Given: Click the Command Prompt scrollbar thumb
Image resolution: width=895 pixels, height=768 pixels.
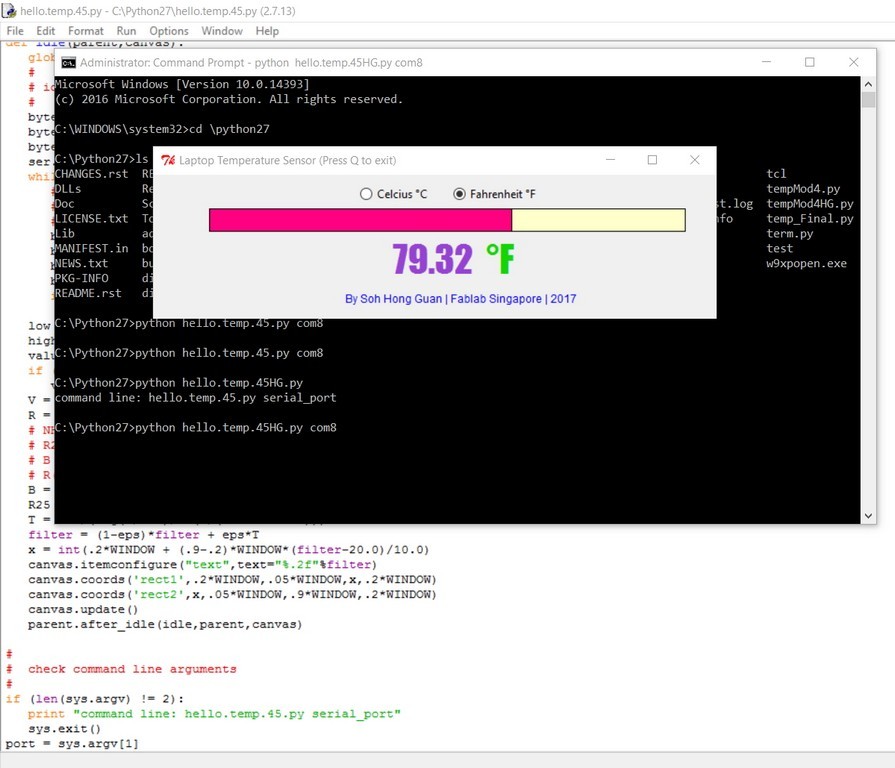Looking at the screenshot, I should (x=868, y=99).
